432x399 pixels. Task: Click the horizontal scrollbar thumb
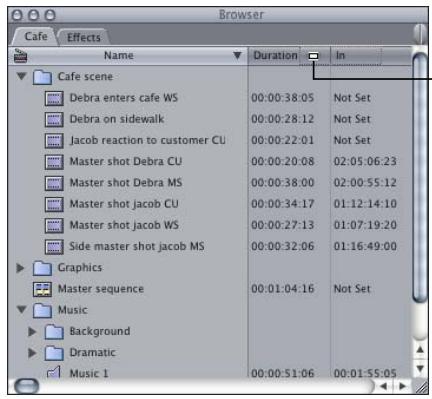pyautogui.click(x=27, y=386)
